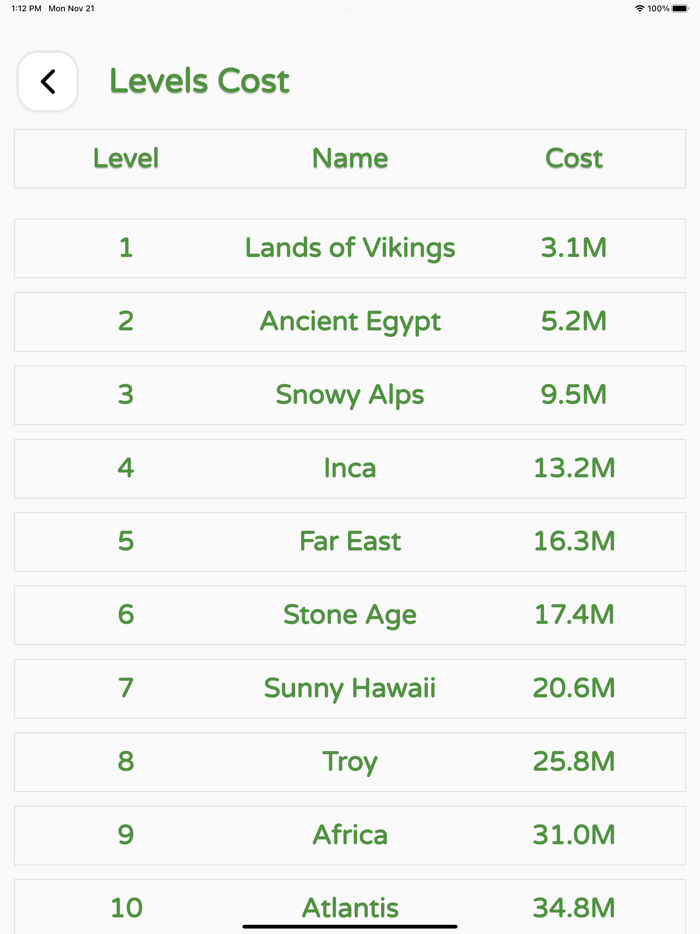
Task: Tap the 25.8M cost for Troy
Action: (x=574, y=762)
